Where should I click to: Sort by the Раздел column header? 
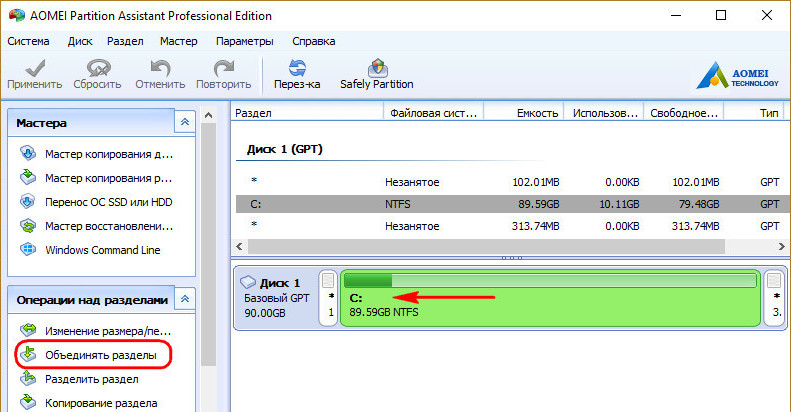point(307,113)
